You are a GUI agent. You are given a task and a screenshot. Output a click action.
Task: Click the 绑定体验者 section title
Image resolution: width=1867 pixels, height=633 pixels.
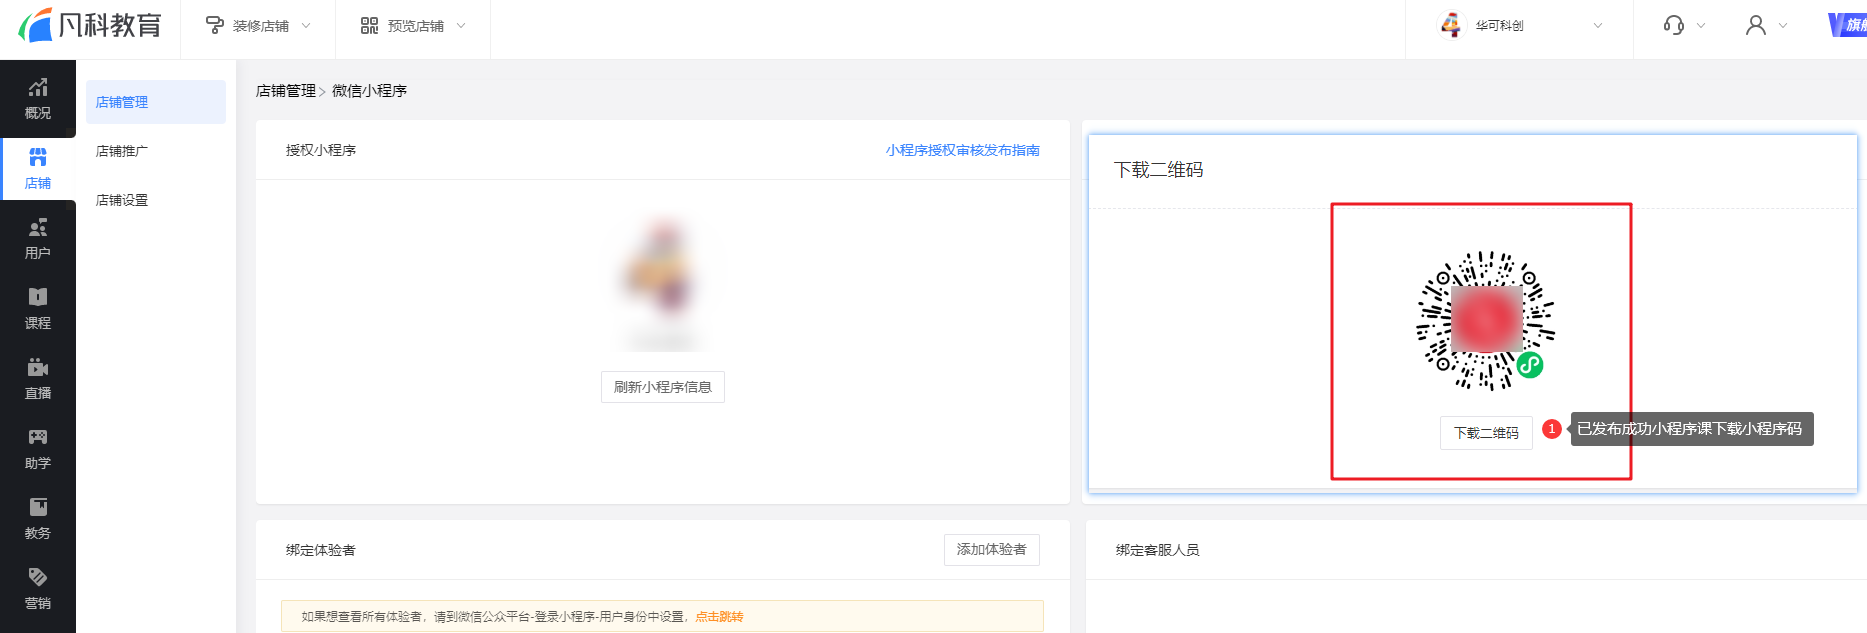pyautogui.click(x=321, y=550)
